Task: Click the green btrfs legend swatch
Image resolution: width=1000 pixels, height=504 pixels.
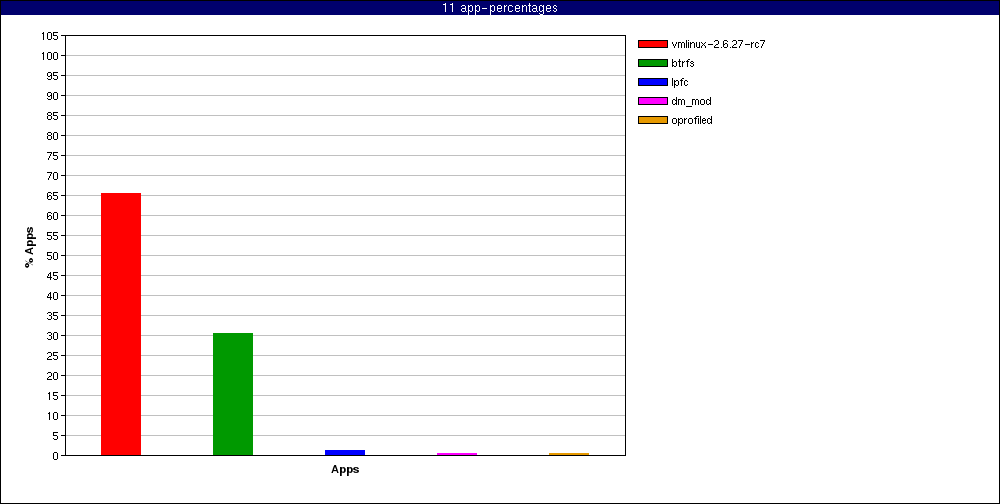Action: pyautogui.click(x=652, y=63)
